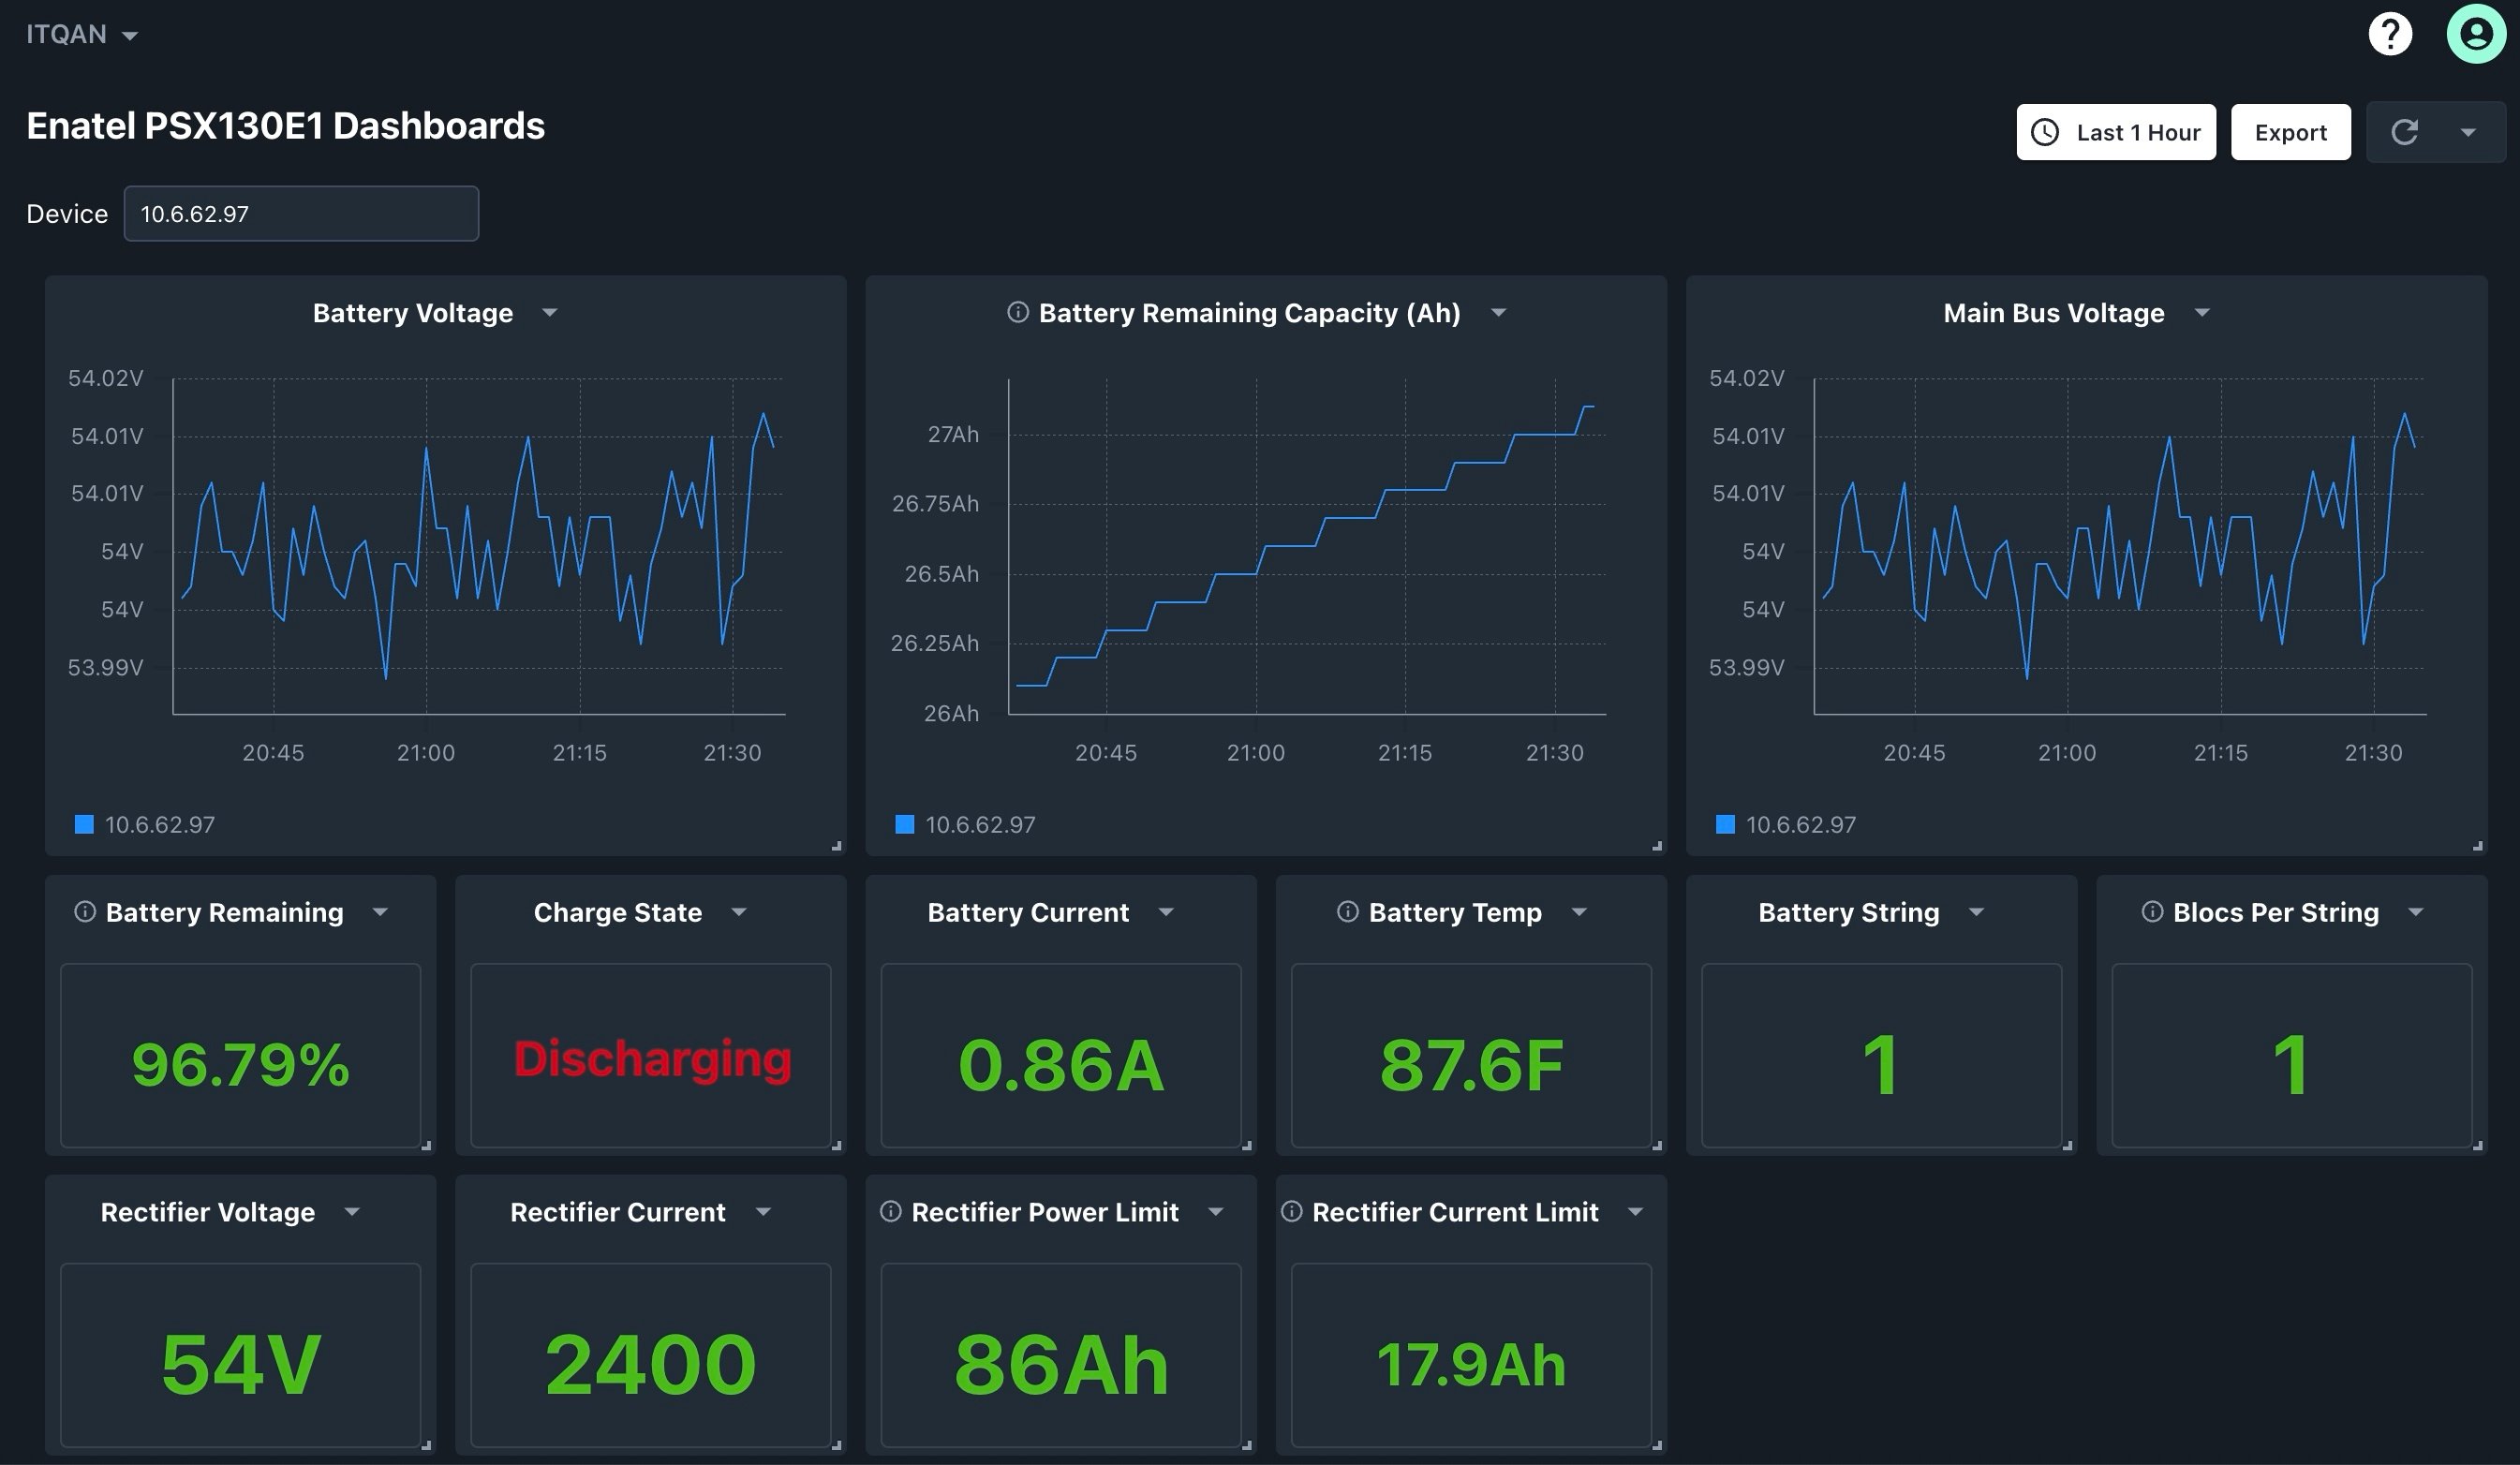Click info icon beside Battery Remaining
Screen dimensions: 2520x1465
[85, 911]
